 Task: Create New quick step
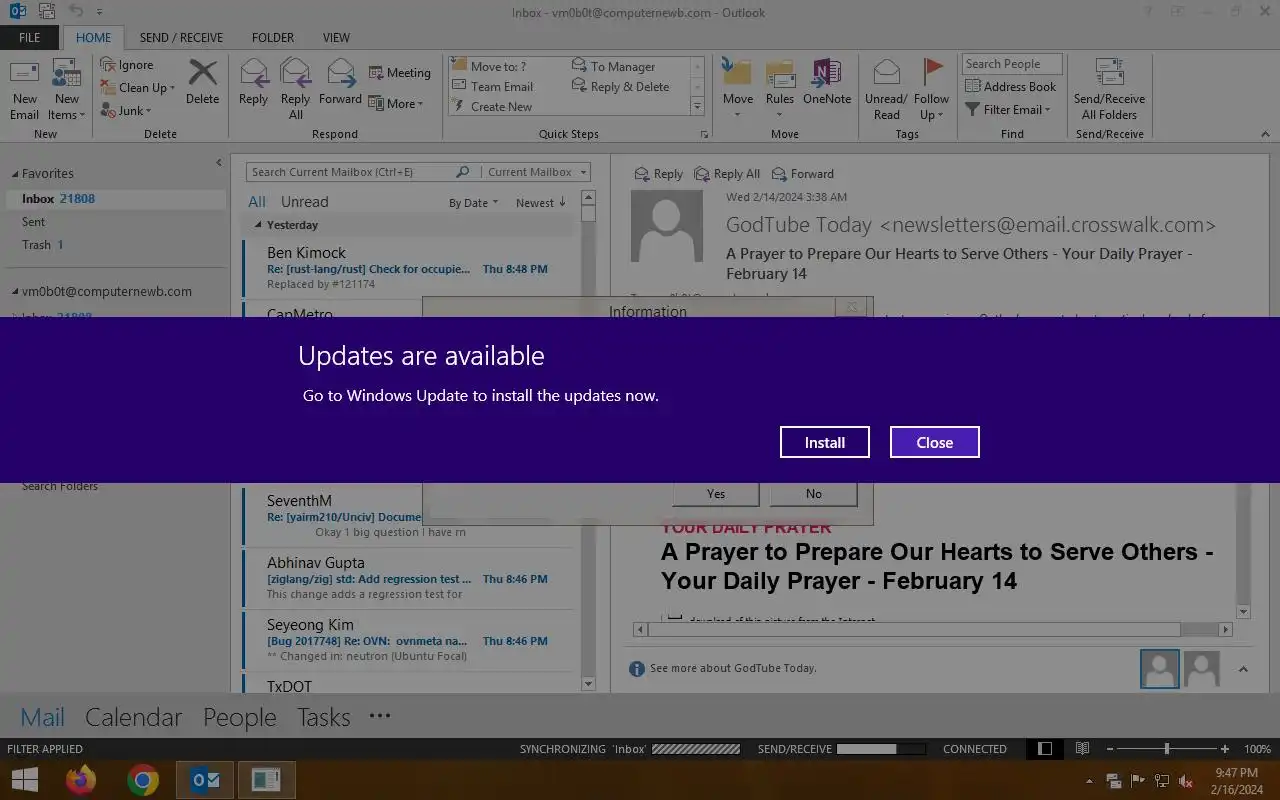492,106
